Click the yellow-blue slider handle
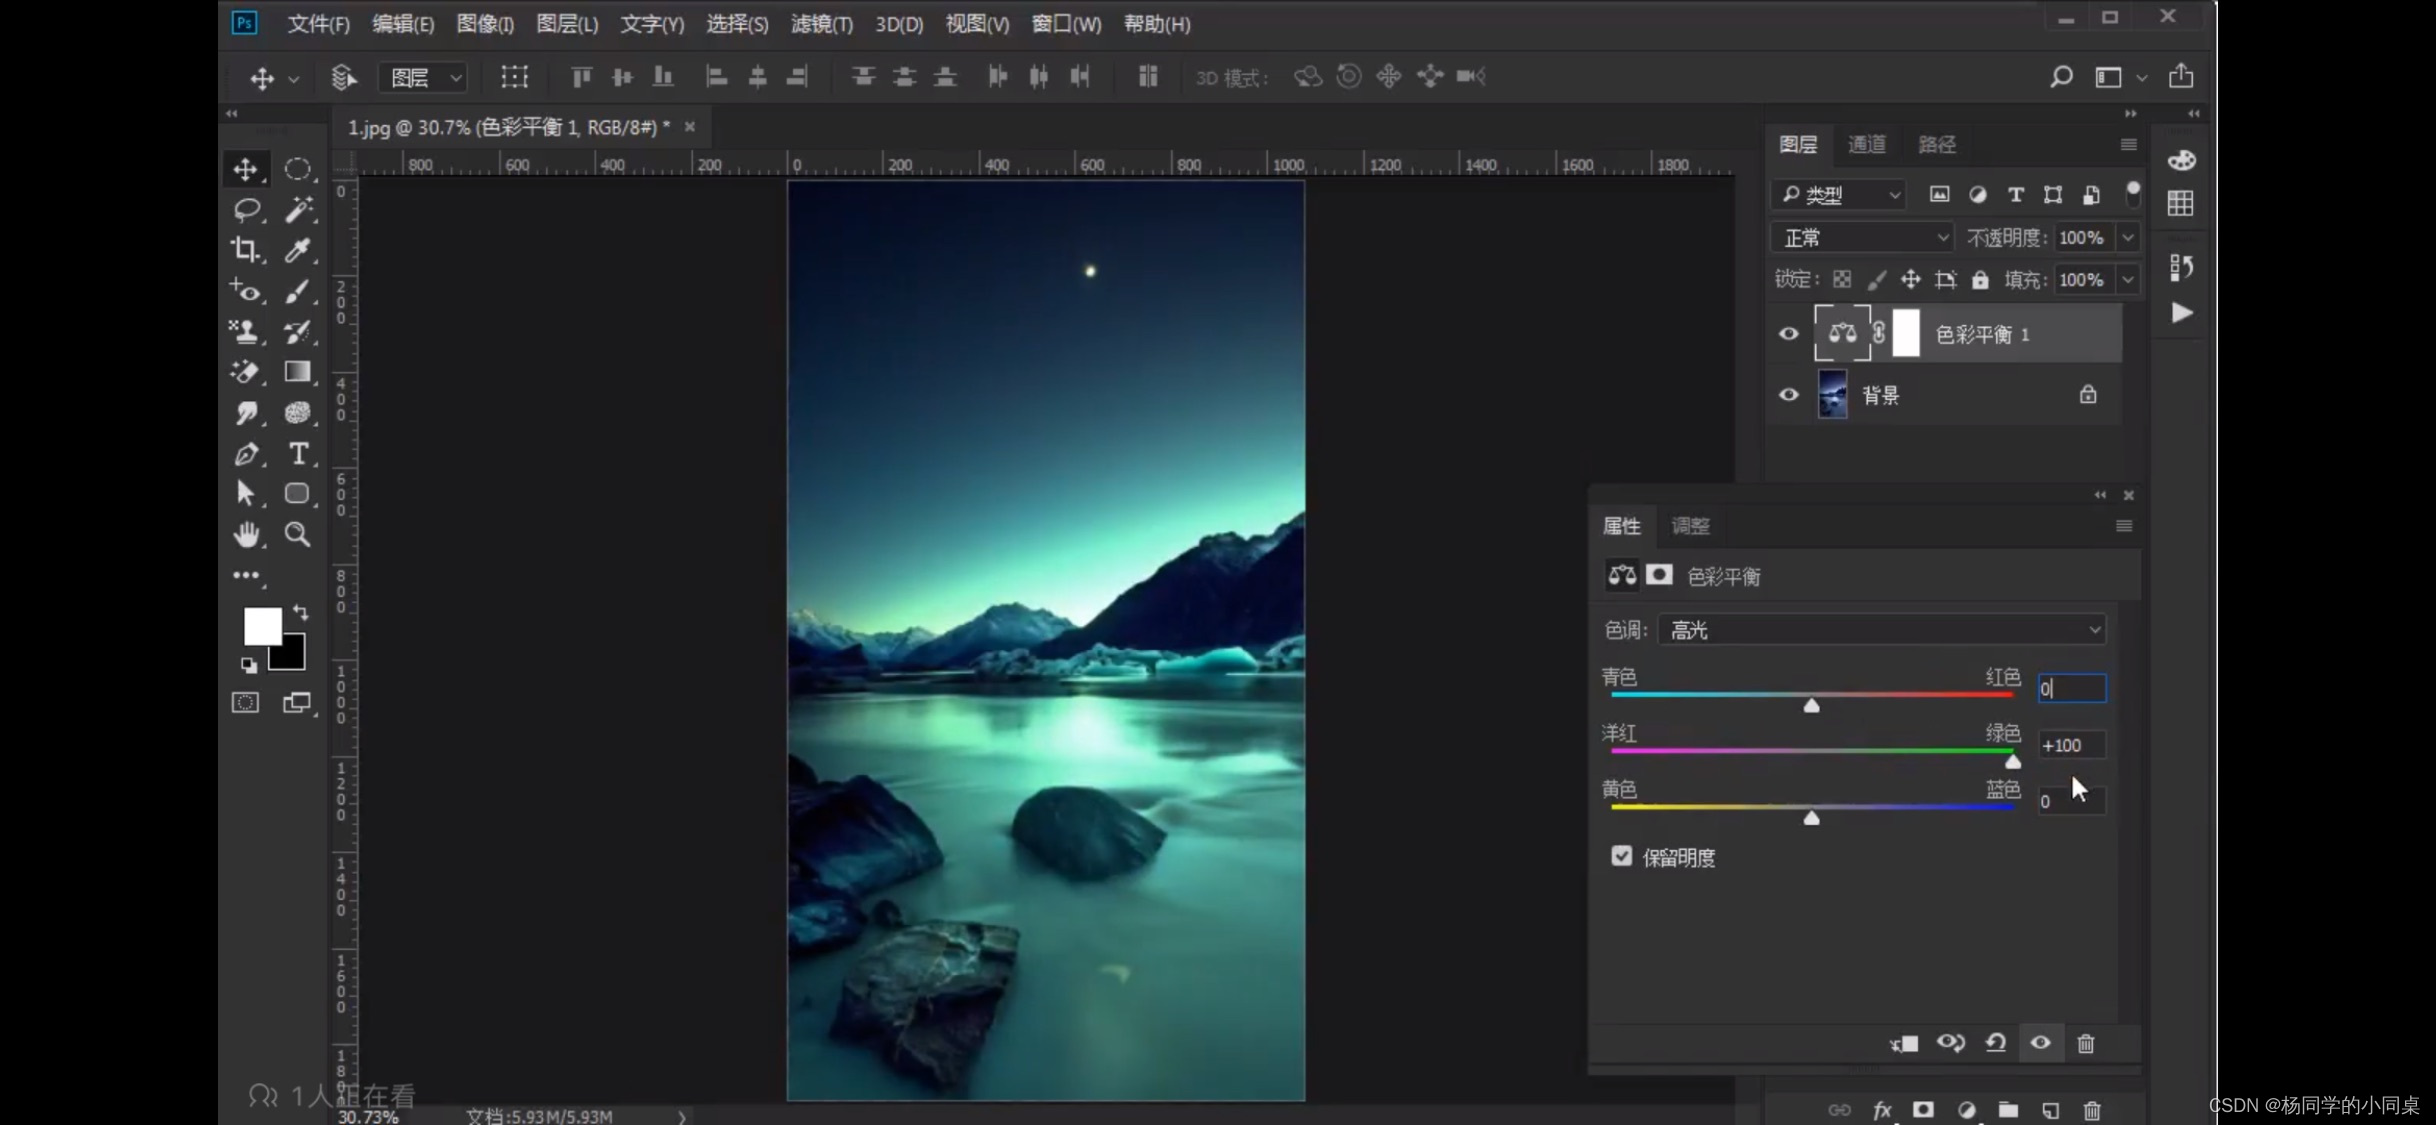Screen dimensions: 2436x1125 1811,818
